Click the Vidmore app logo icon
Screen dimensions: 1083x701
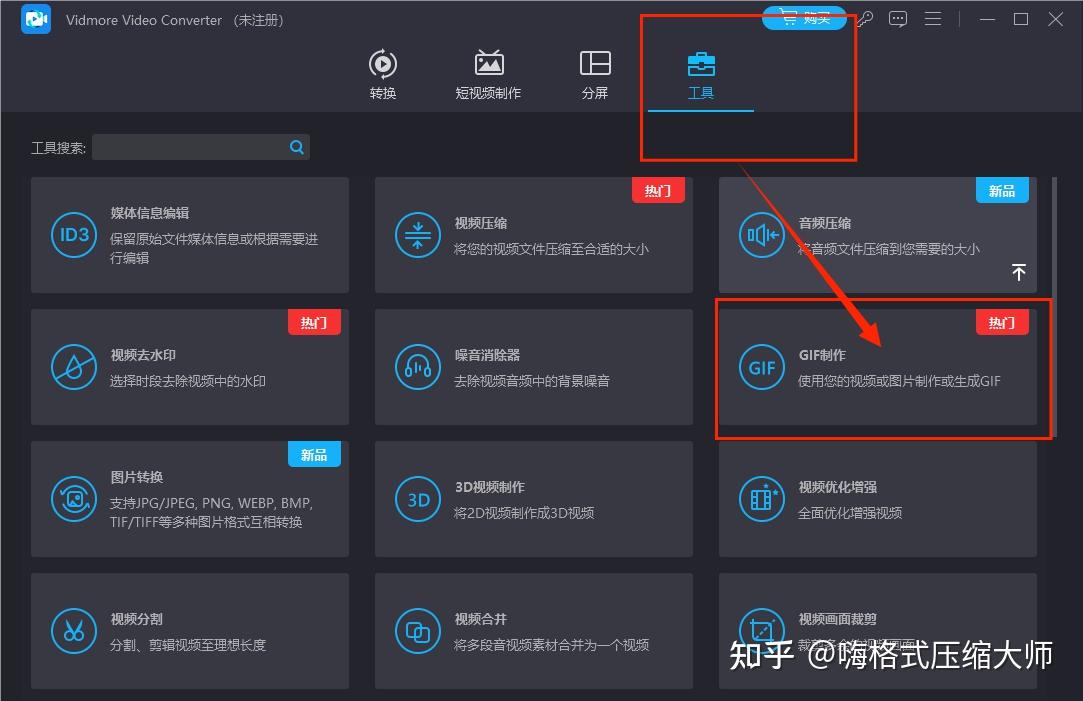pyautogui.click(x=36, y=19)
